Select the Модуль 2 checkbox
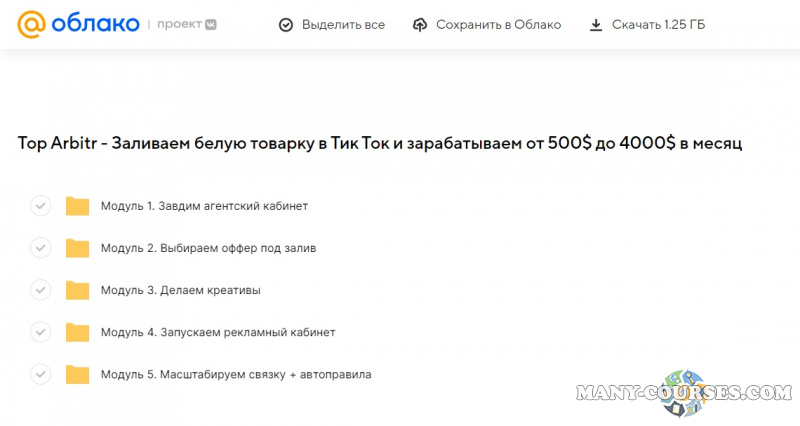Viewport: 800px width, 426px height. pyautogui.click(x=40, y=248)
